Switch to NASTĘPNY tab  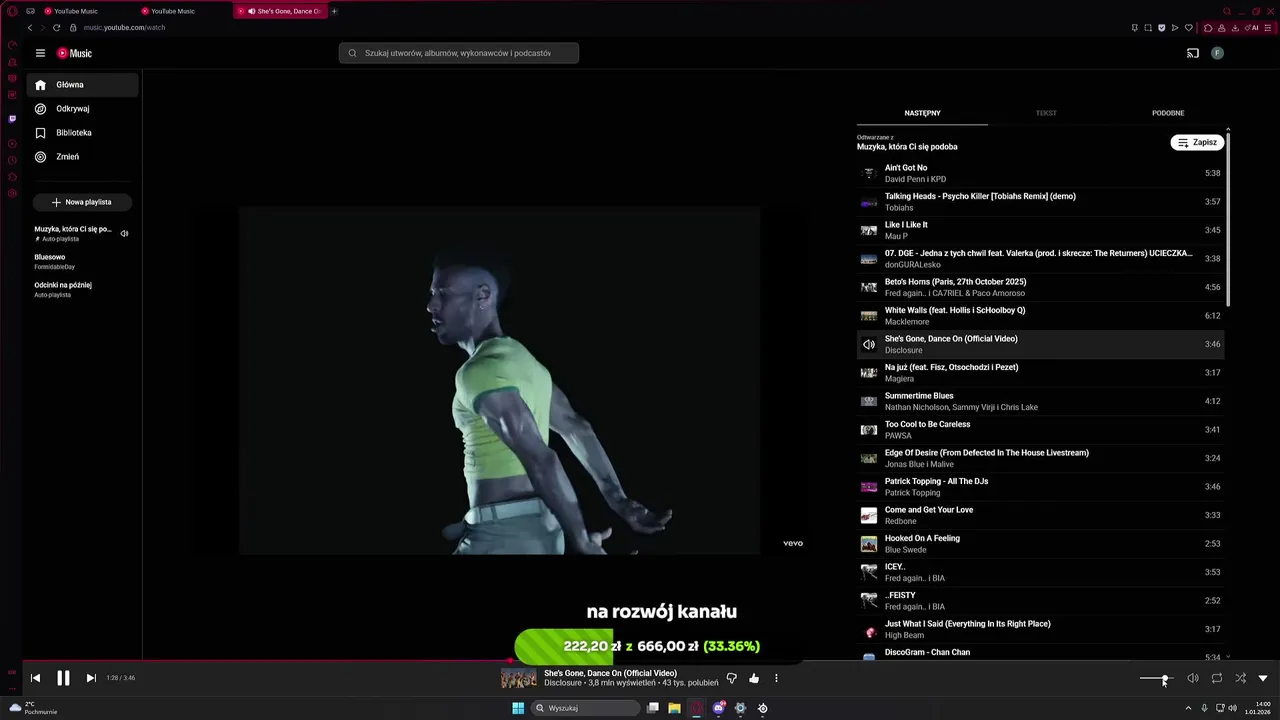point(922,113)
